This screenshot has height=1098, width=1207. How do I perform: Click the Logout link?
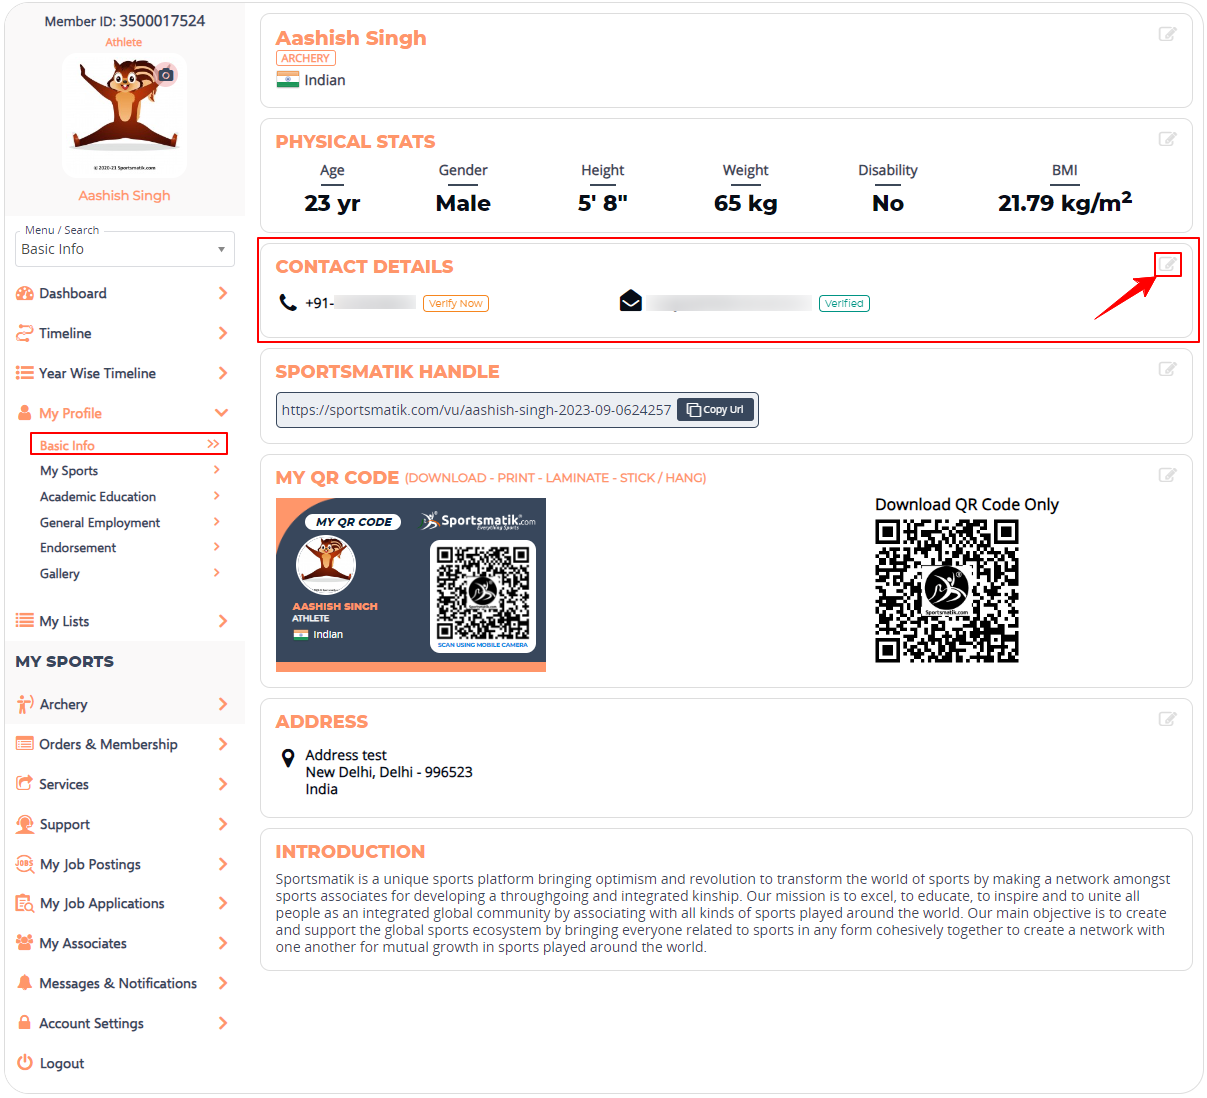coord(62,1064)
